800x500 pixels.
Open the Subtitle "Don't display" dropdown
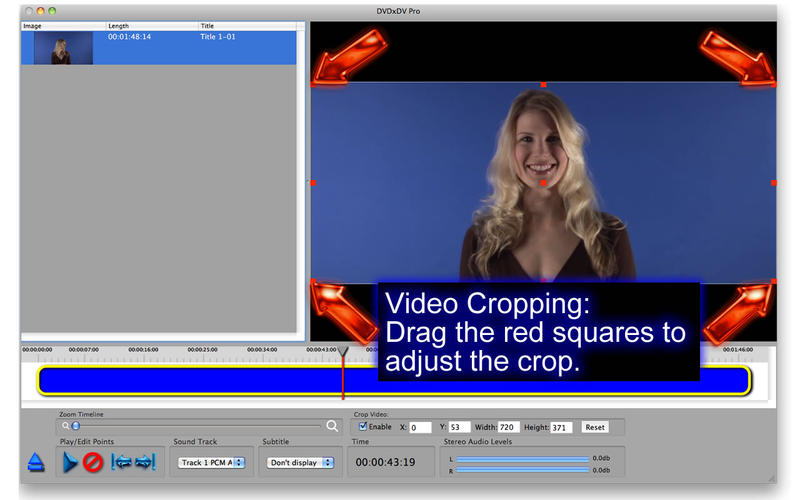click(x=299, y=463)
